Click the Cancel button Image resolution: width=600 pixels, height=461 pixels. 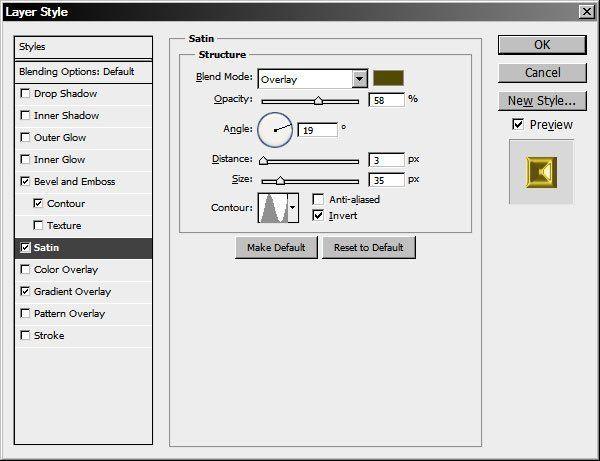point(542,73)
